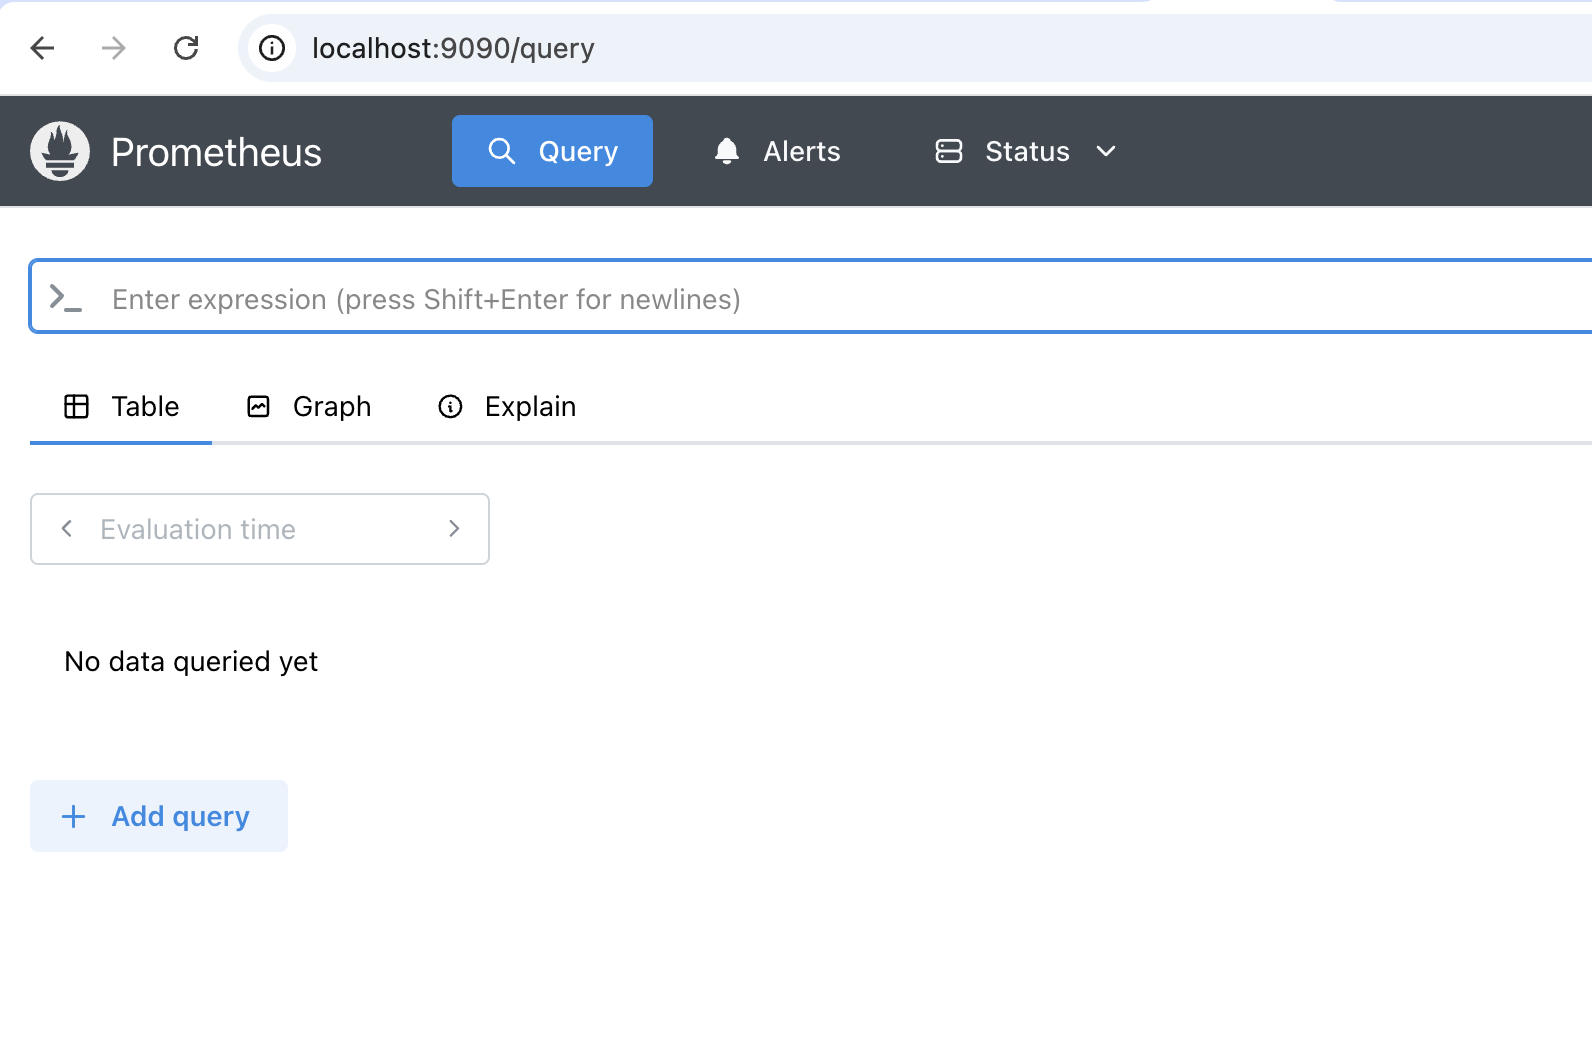Add a new query panel
The width and height of the screenshot is (1592, 1038).
tap(159, 816)
